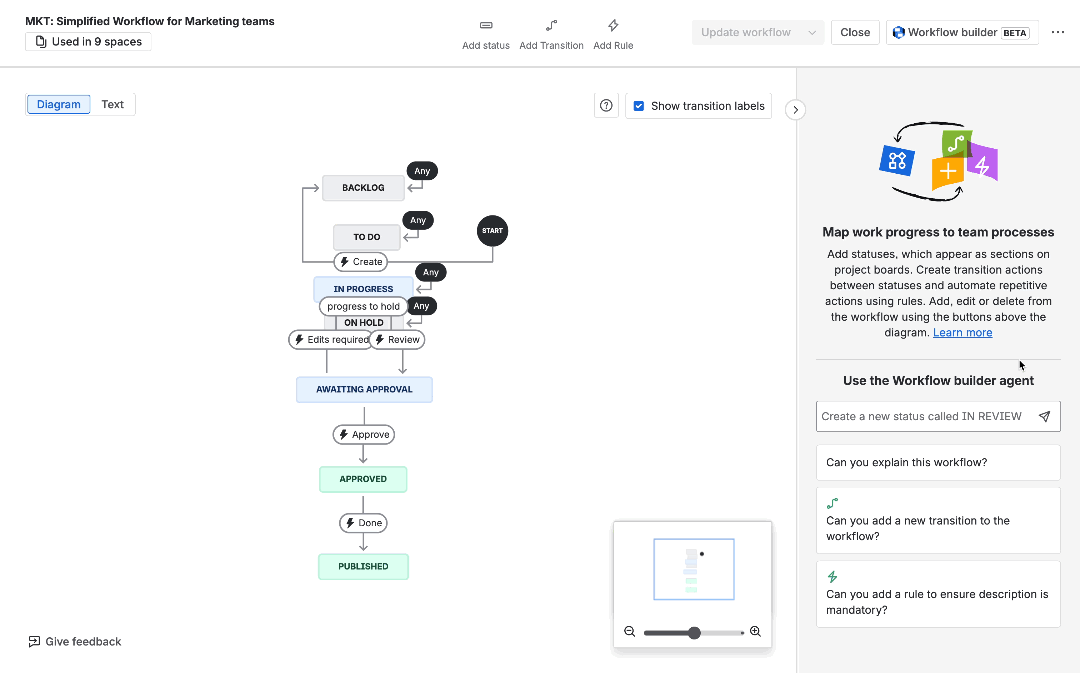
Task: Click the minimap viewport thumbnail
Action: click(x=694, y=569)
